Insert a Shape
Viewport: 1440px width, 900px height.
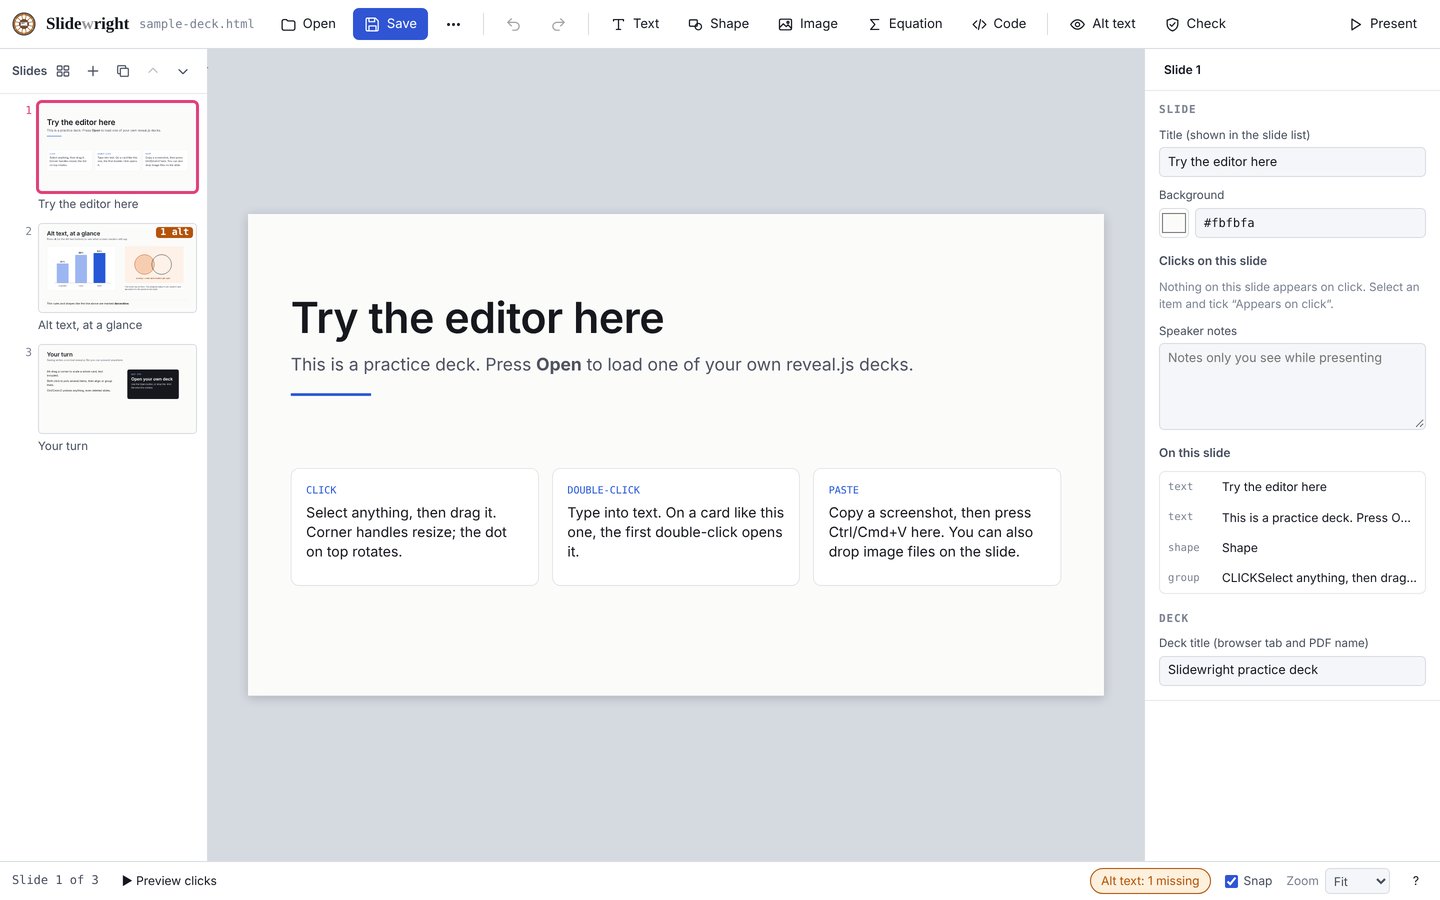click(718, 24)
